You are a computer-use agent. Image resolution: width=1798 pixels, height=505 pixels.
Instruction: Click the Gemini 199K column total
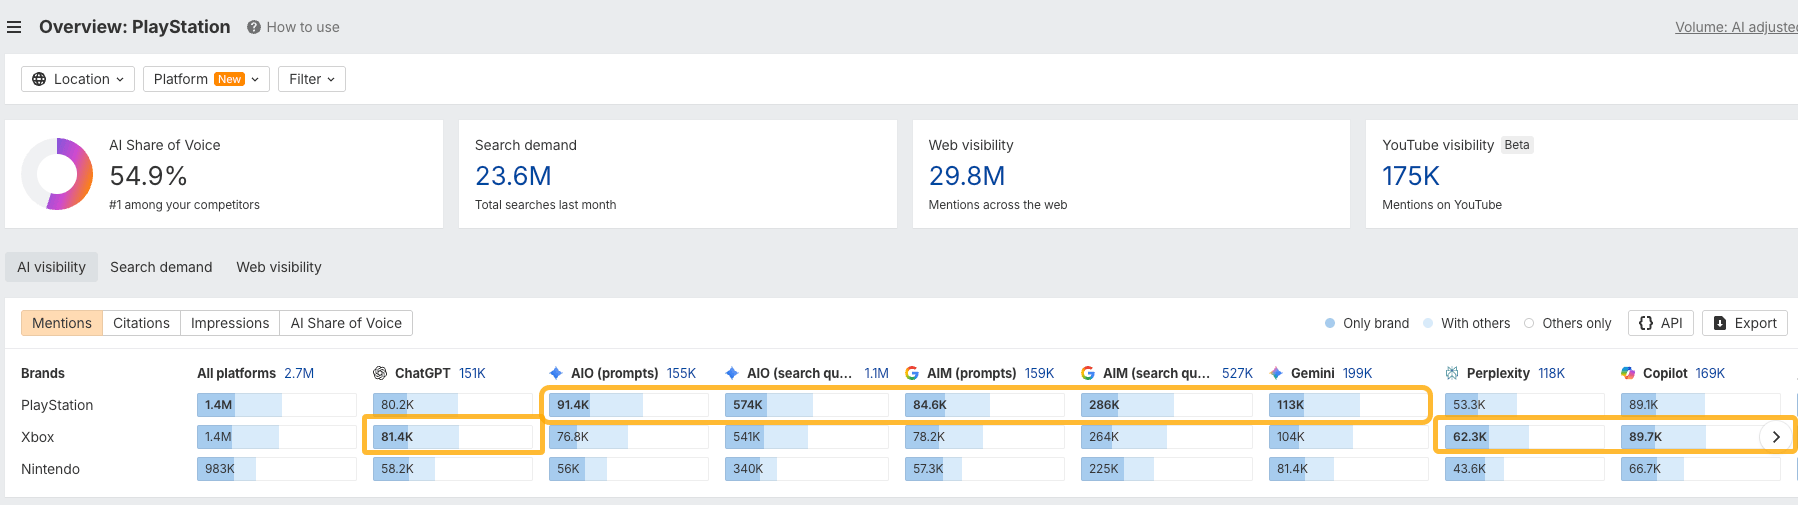(1357, 373)
